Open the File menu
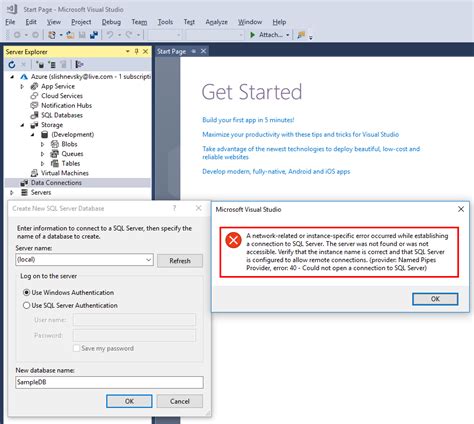 [10, 22]
